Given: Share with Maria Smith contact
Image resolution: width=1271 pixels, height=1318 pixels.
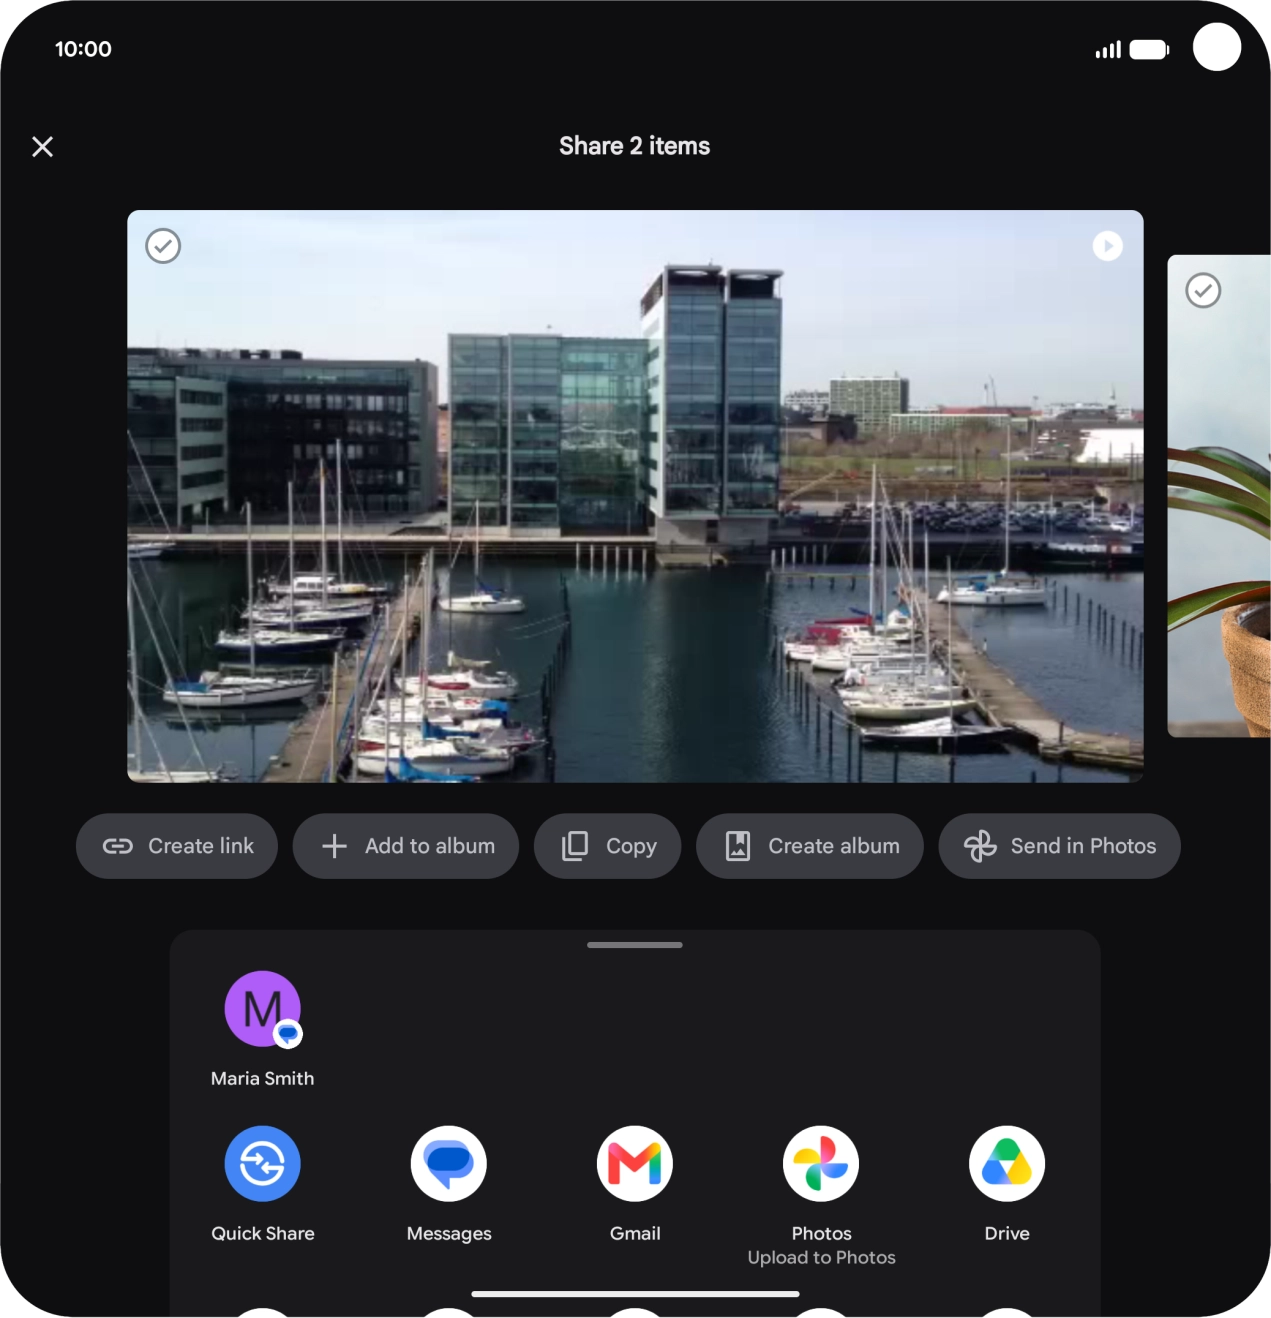Looking at the screenshot, I should [263, 1028].
